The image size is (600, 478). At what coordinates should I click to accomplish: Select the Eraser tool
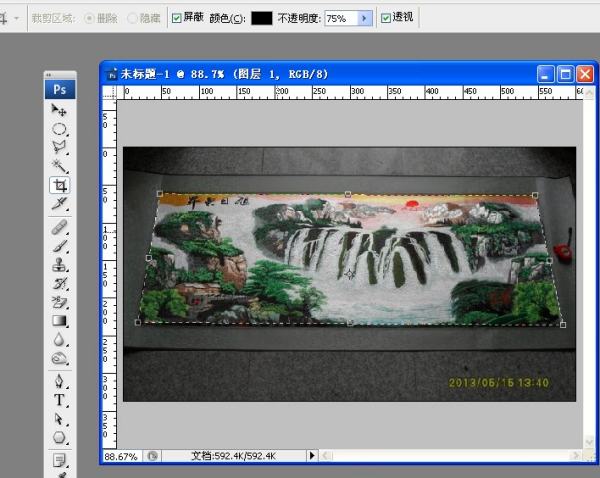tap(59, 302)
